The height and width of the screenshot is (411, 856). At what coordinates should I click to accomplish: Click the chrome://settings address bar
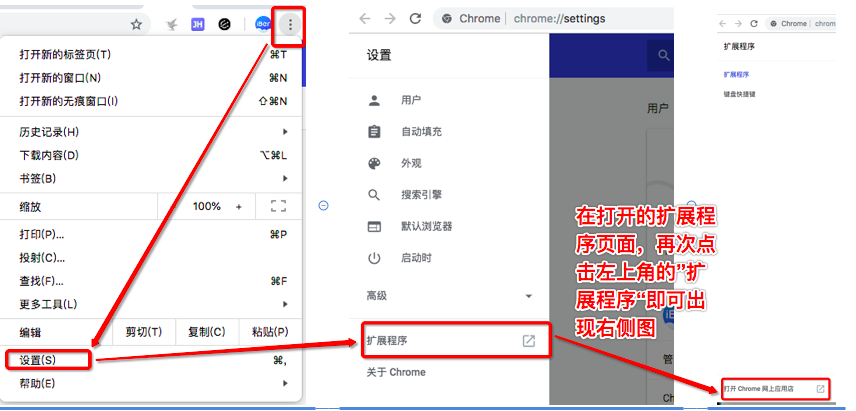[554, 19]
